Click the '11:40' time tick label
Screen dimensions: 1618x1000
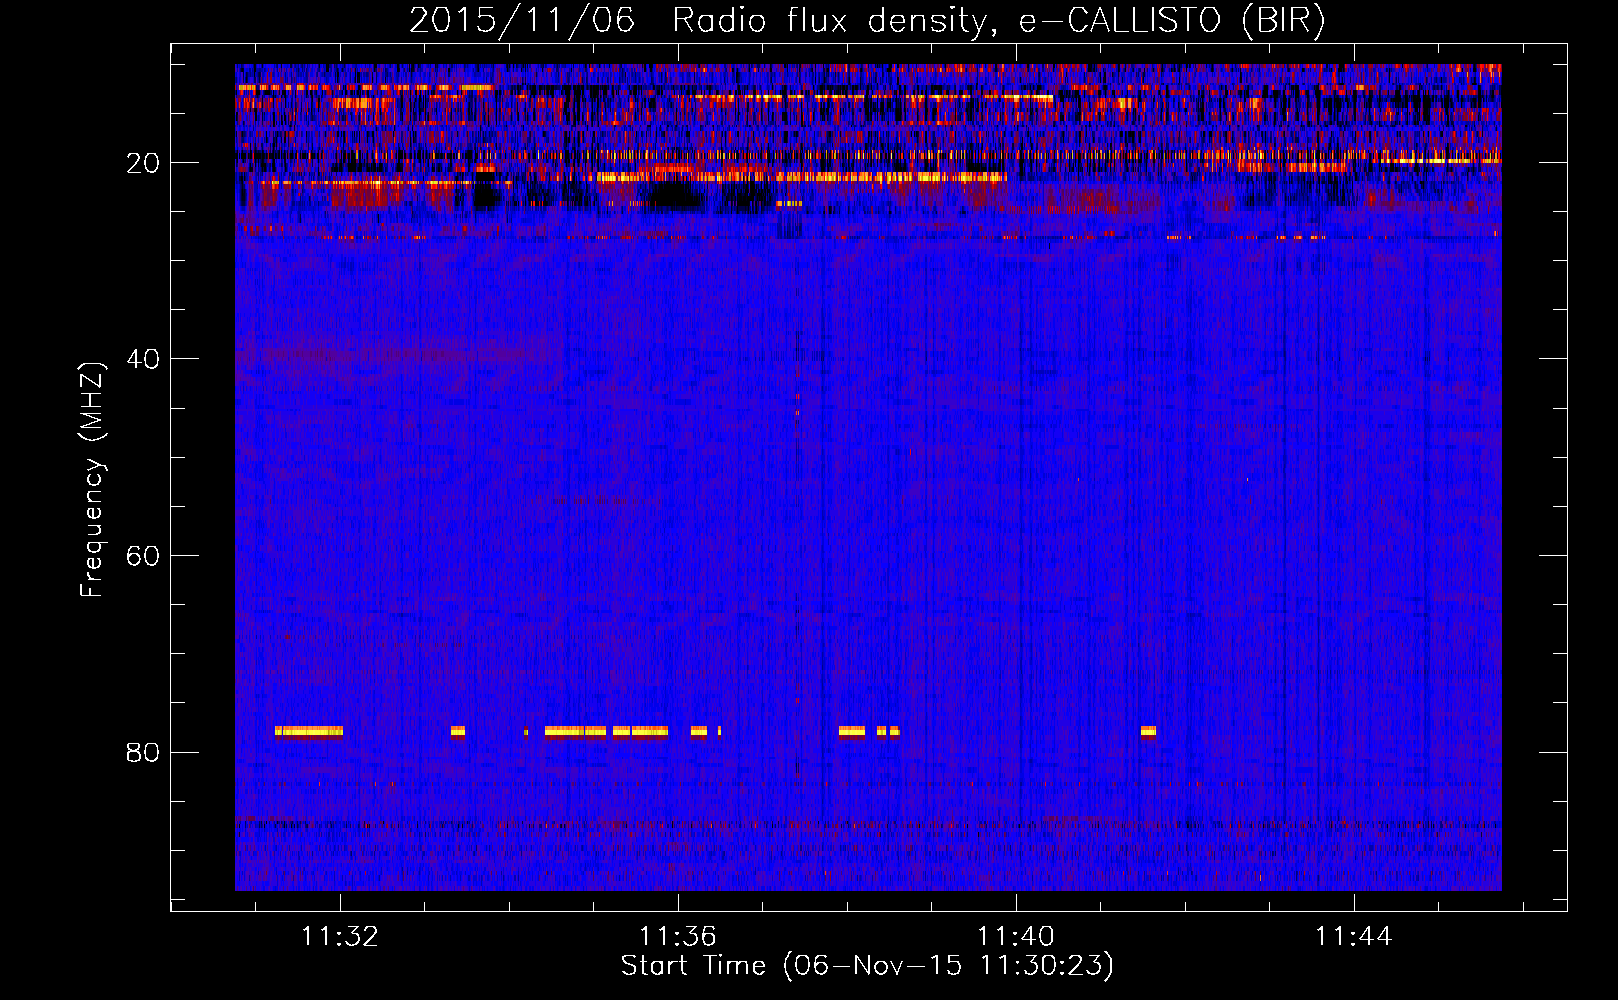coord(1016,937)
